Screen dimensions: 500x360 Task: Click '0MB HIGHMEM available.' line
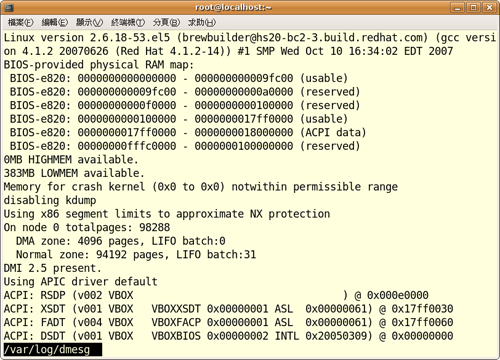(71, 160)
